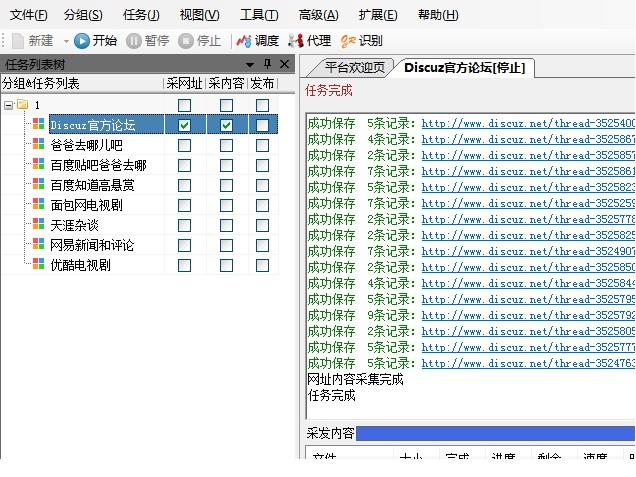
Task: Click the red 任务完成 status text
Action: (x=329, y=90)
